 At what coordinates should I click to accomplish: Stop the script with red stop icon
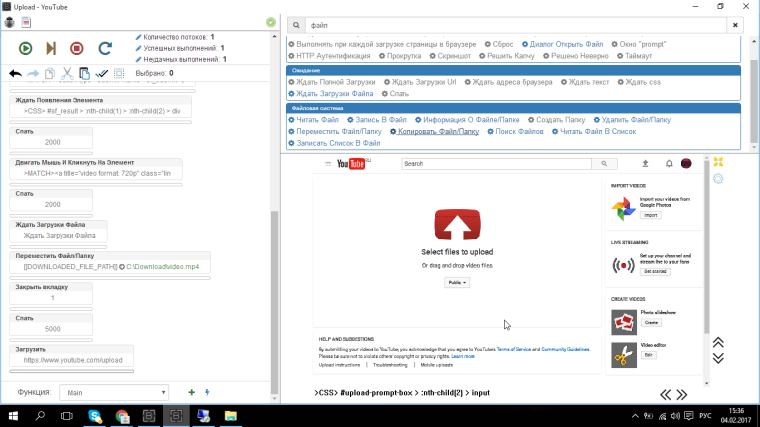pyautogui.click(x=77, y=47)
